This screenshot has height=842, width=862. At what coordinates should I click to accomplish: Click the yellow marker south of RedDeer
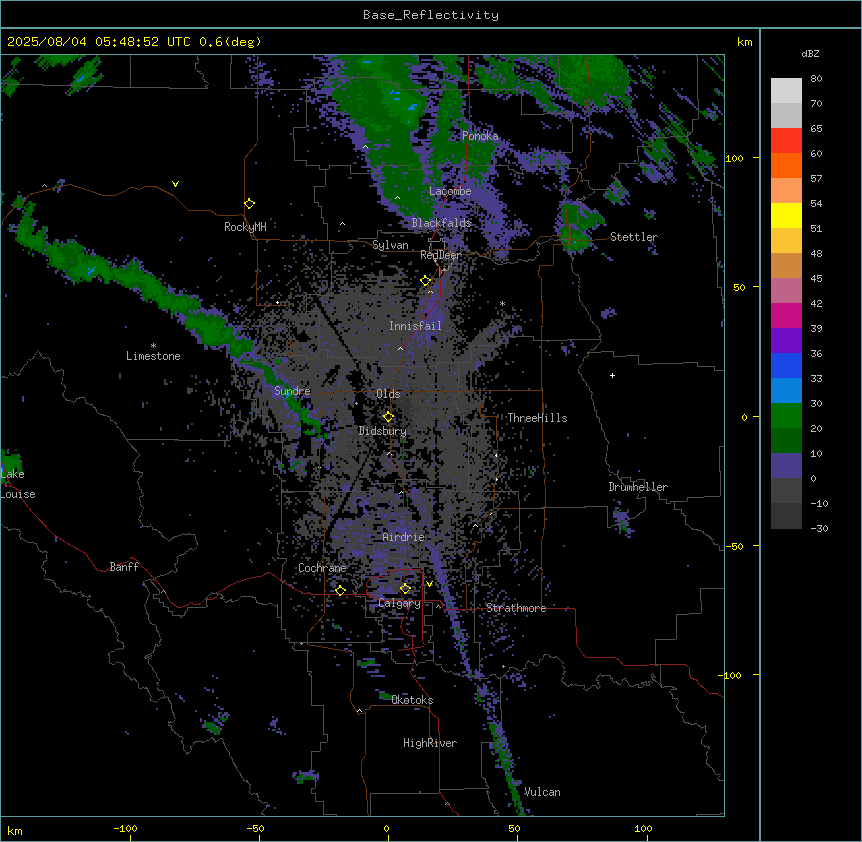[x=425, y=280]
